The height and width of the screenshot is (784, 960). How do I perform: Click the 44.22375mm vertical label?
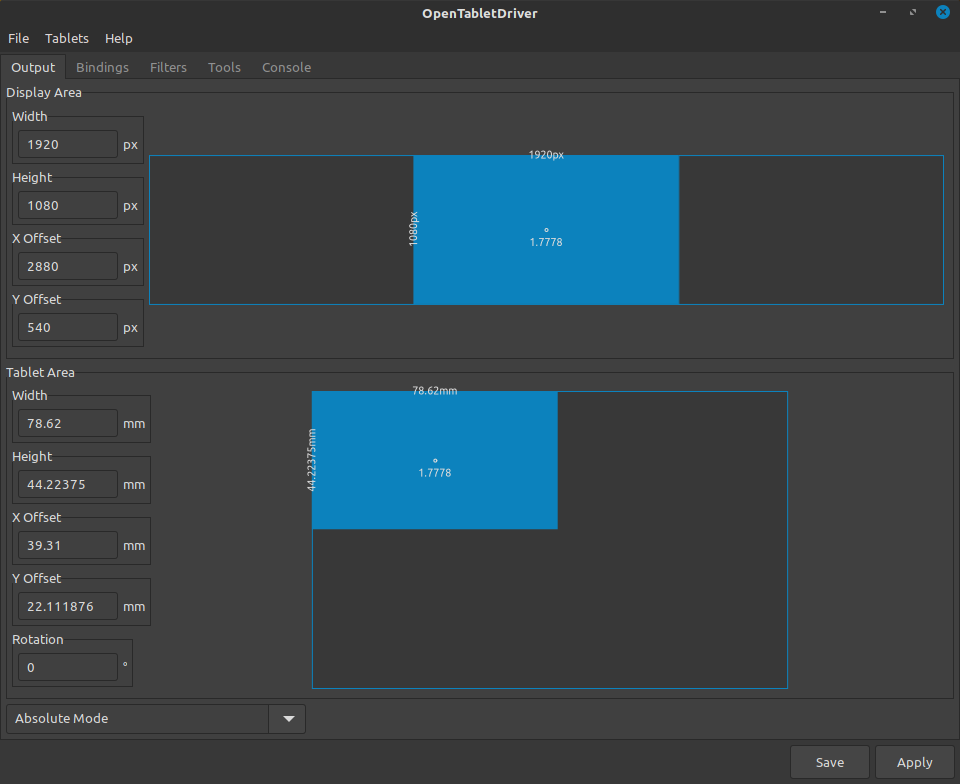(312, 460)
